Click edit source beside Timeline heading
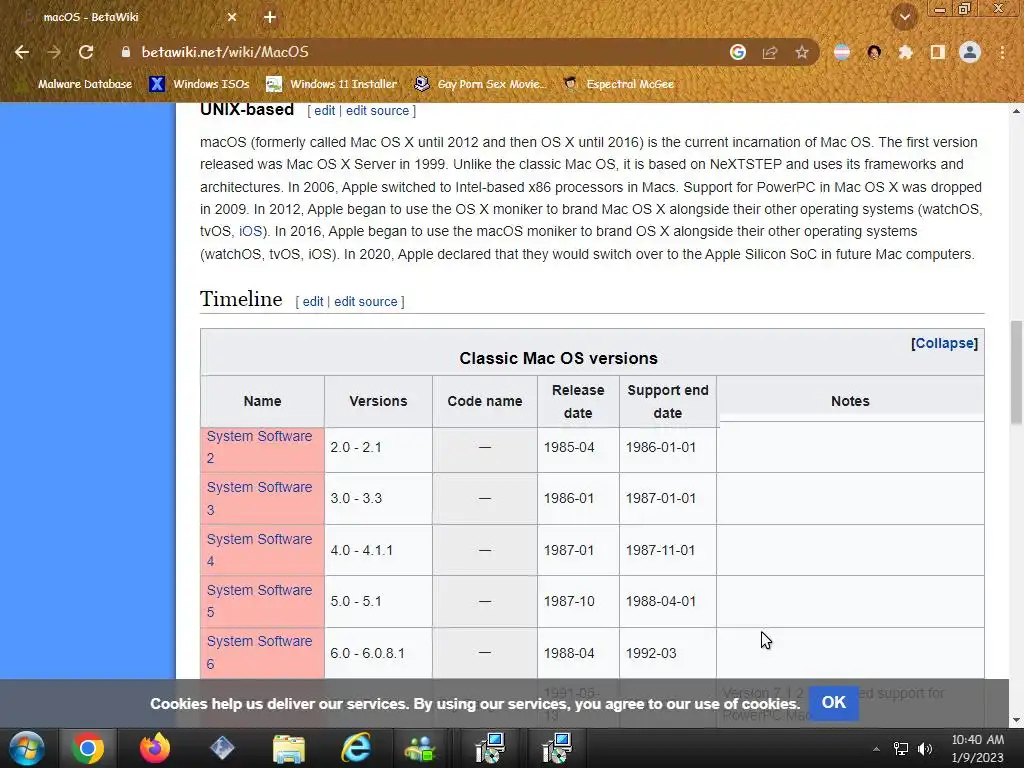 [x=366, y=302]
